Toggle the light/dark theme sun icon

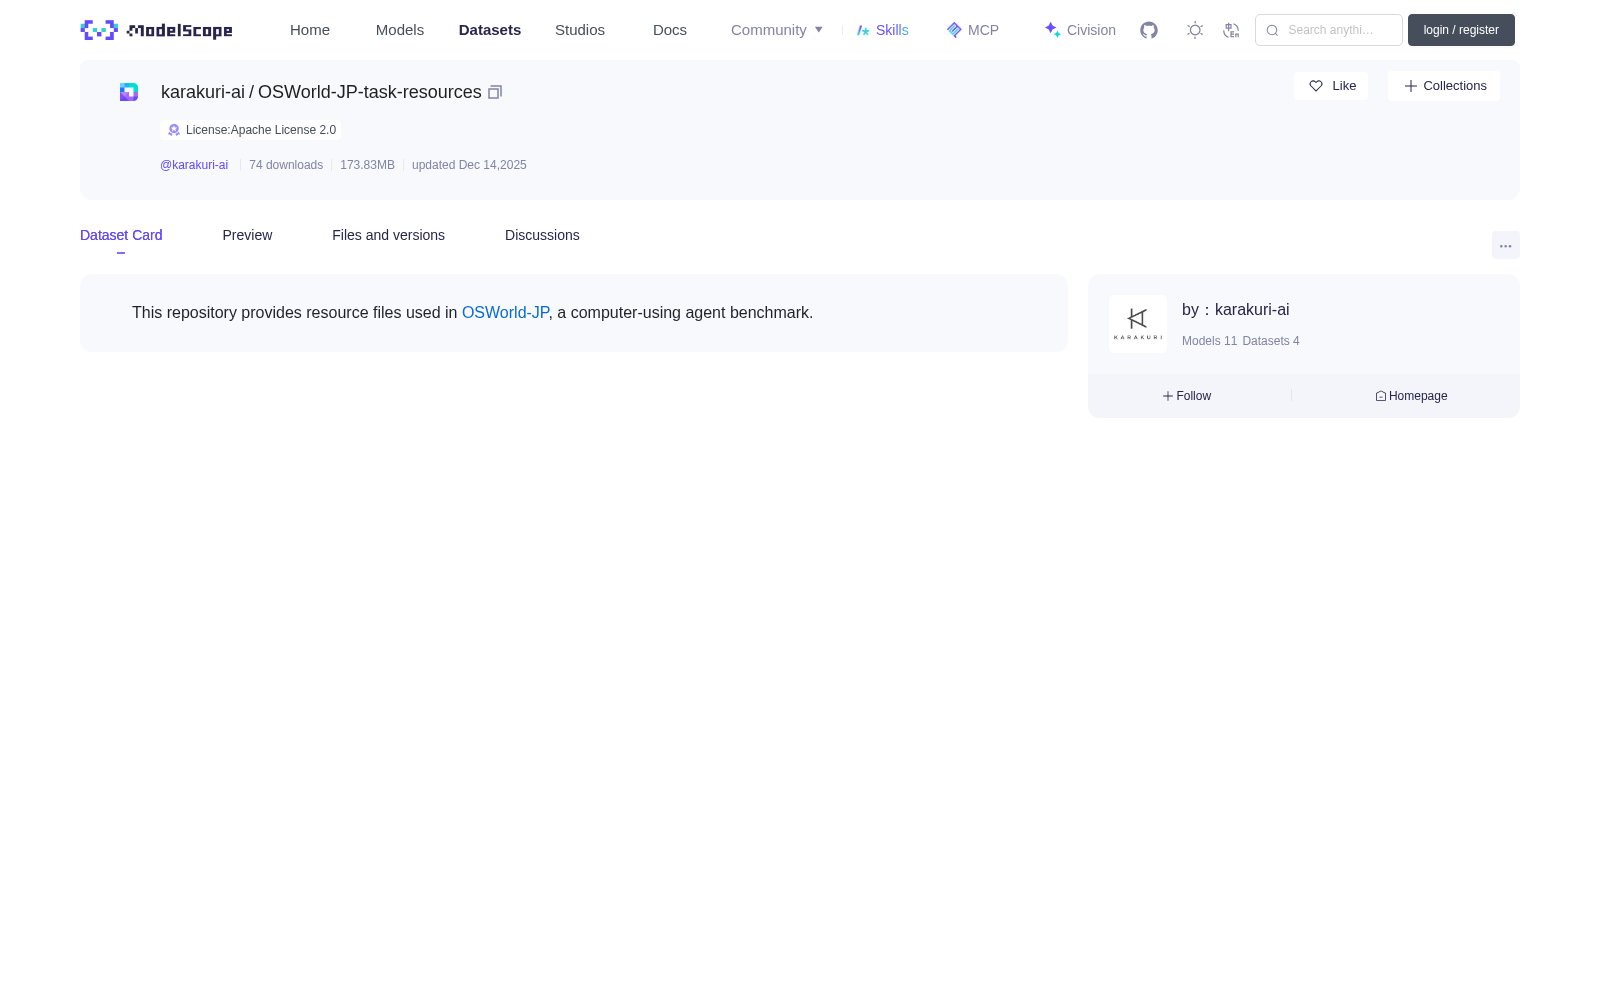click(x=1194, y=30)
